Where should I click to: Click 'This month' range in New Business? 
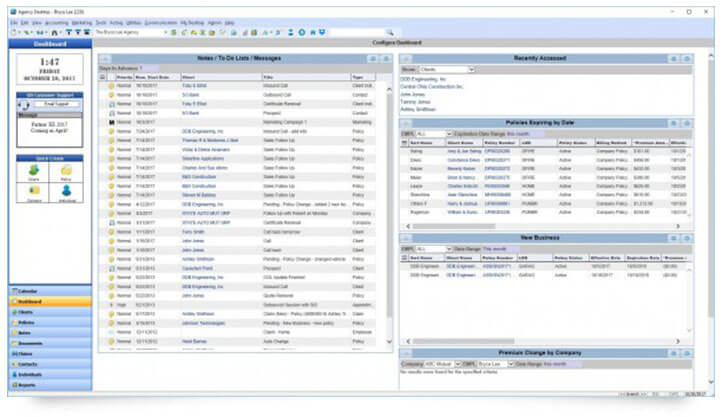tap(494, 249)
